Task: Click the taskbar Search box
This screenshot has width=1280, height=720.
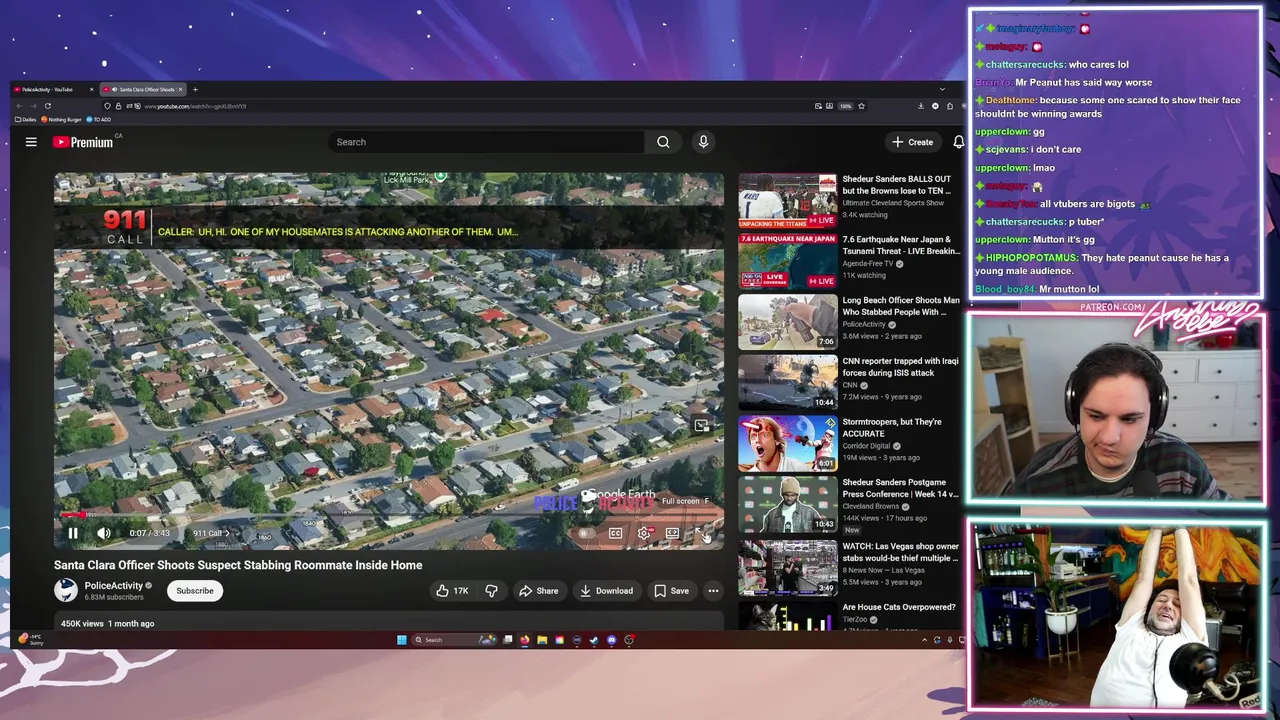Action: 454,640
